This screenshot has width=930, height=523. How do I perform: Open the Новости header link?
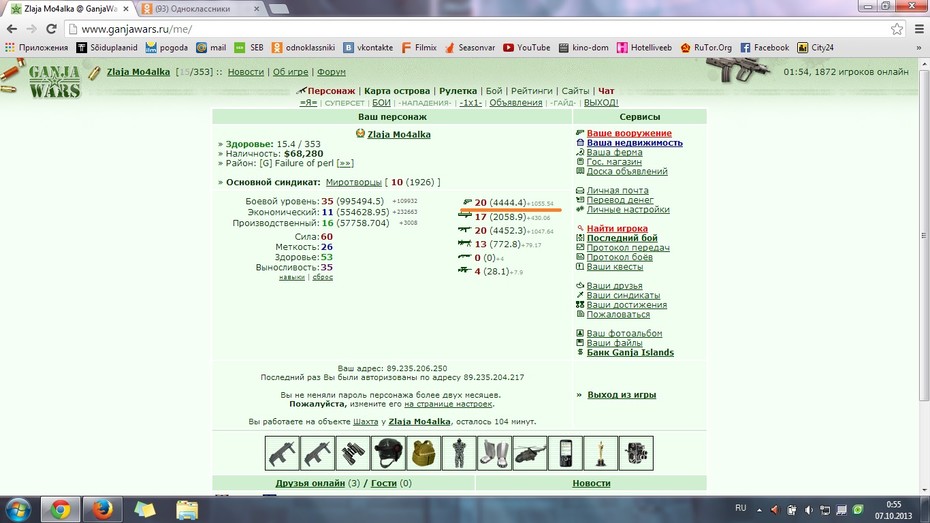[246, 72]
